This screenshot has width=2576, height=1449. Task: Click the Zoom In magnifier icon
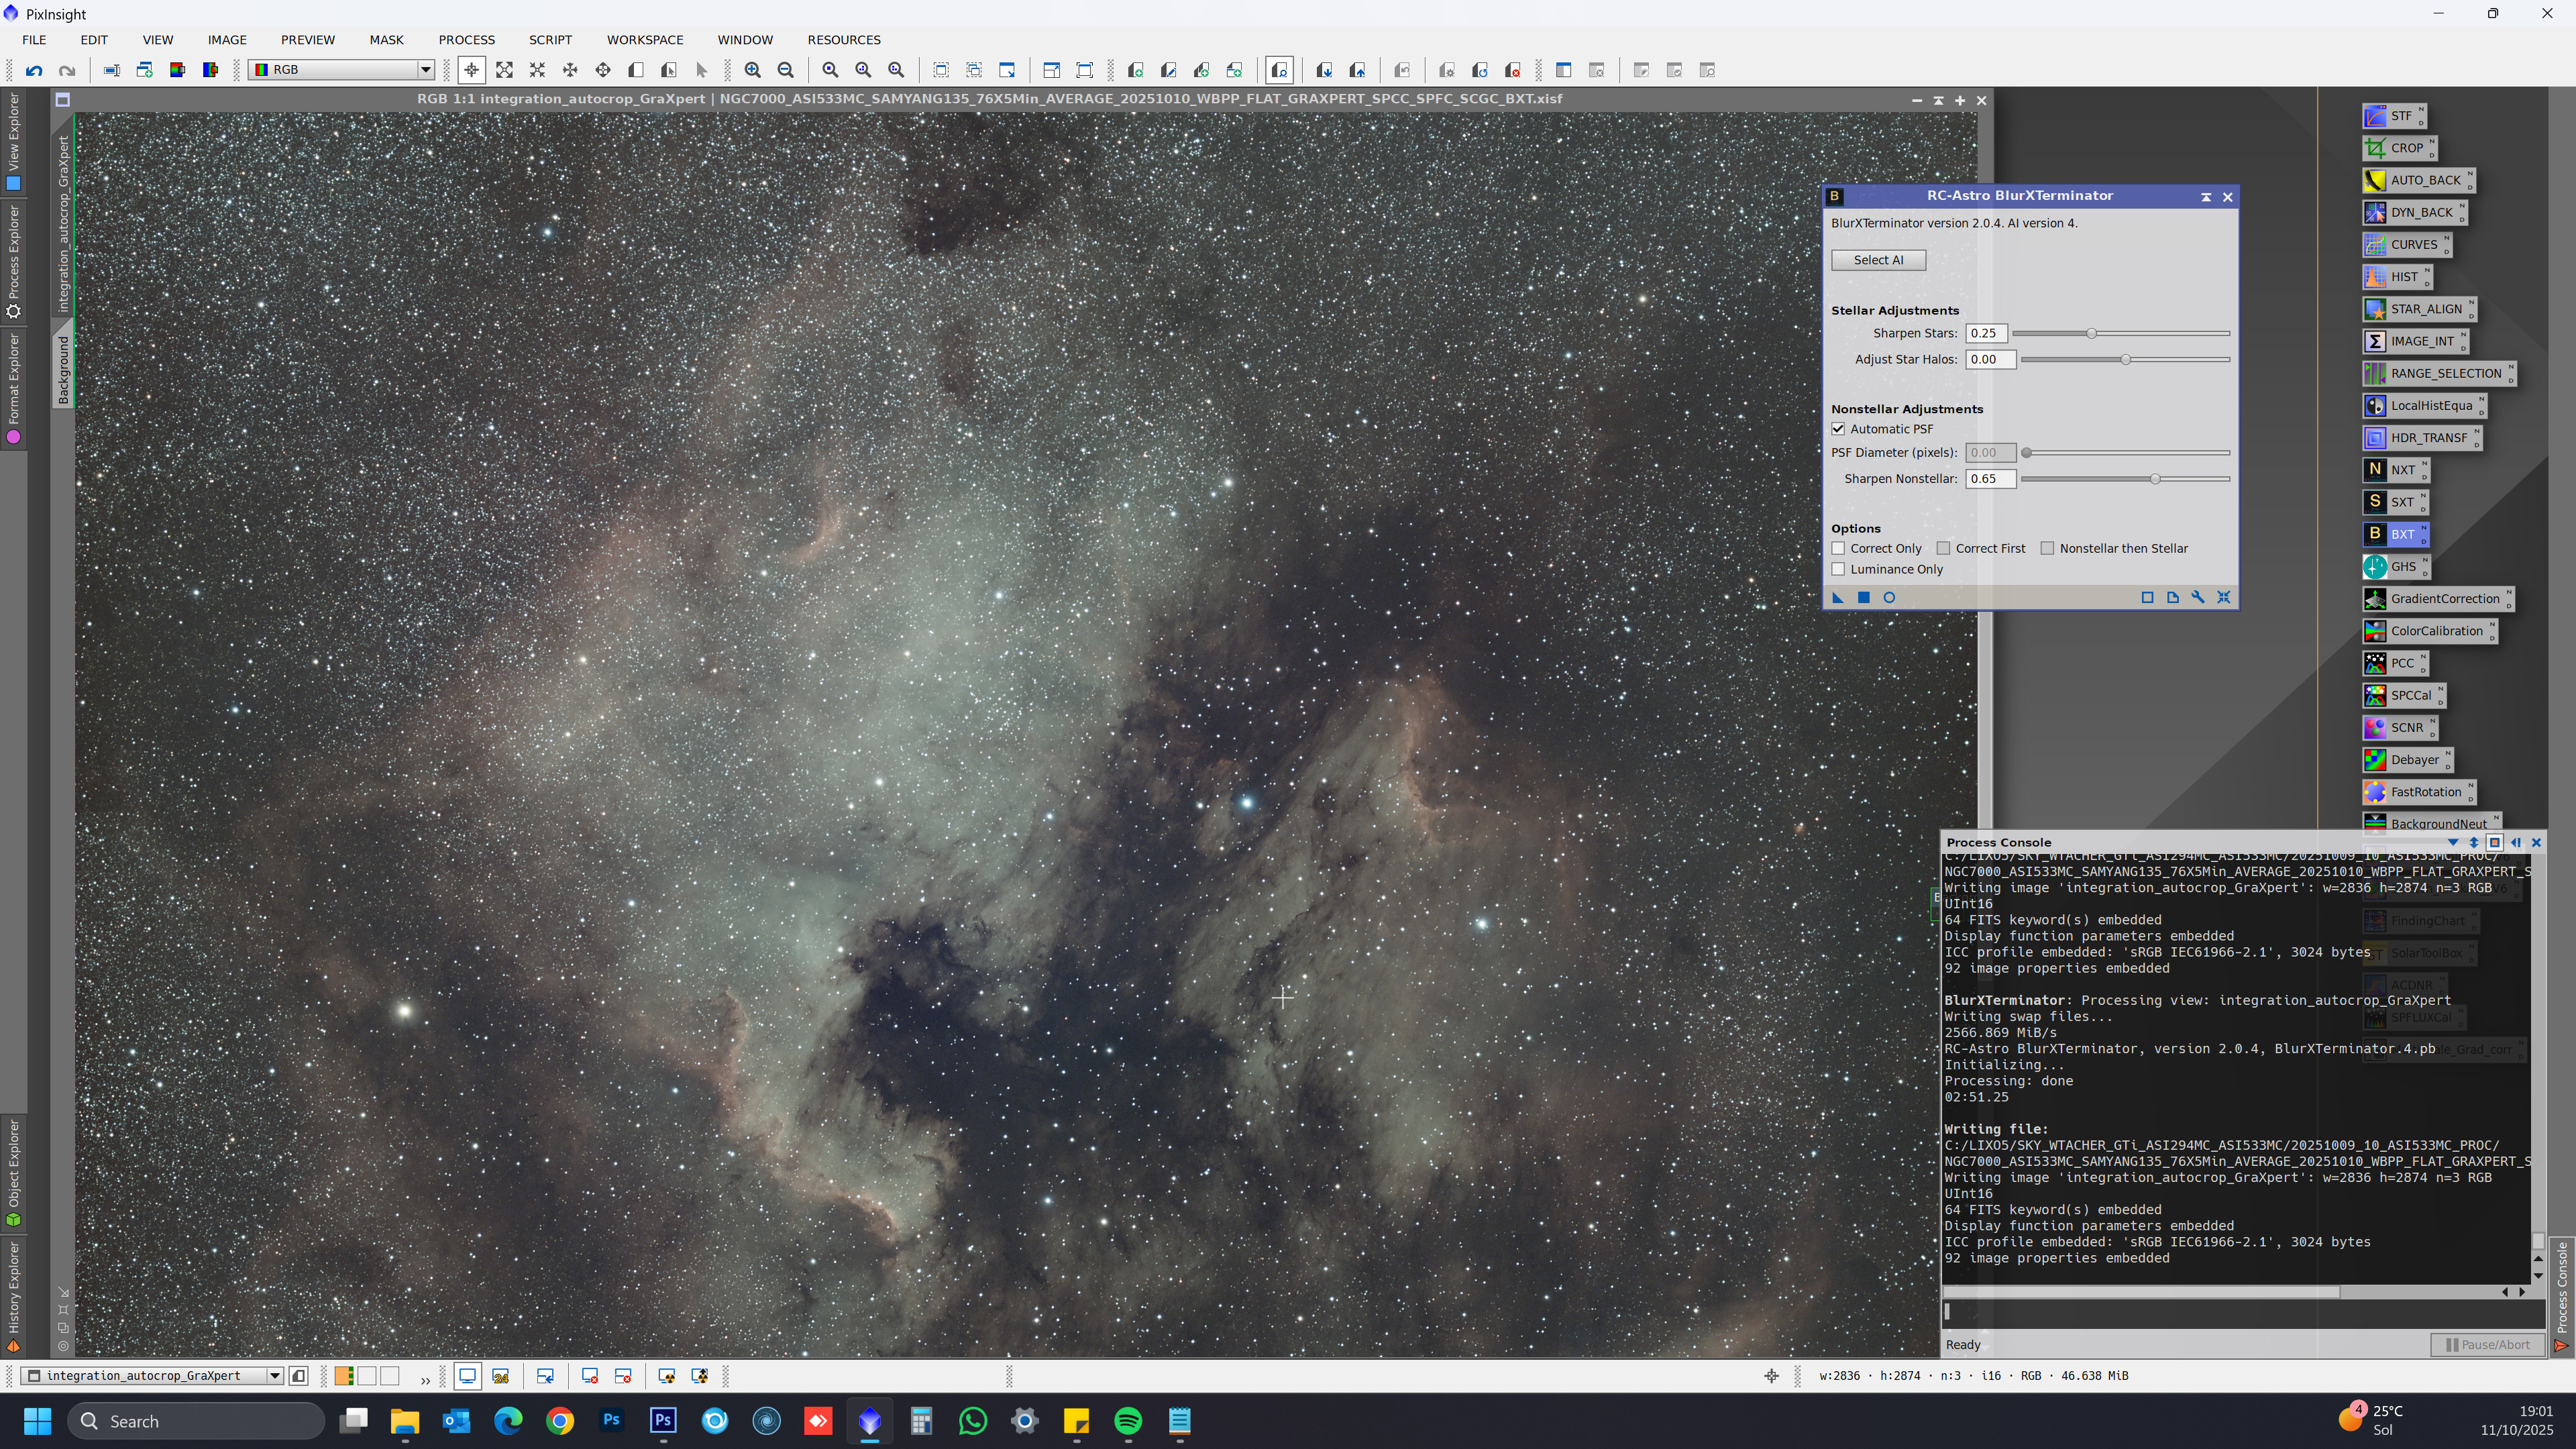tap(753, 70)
